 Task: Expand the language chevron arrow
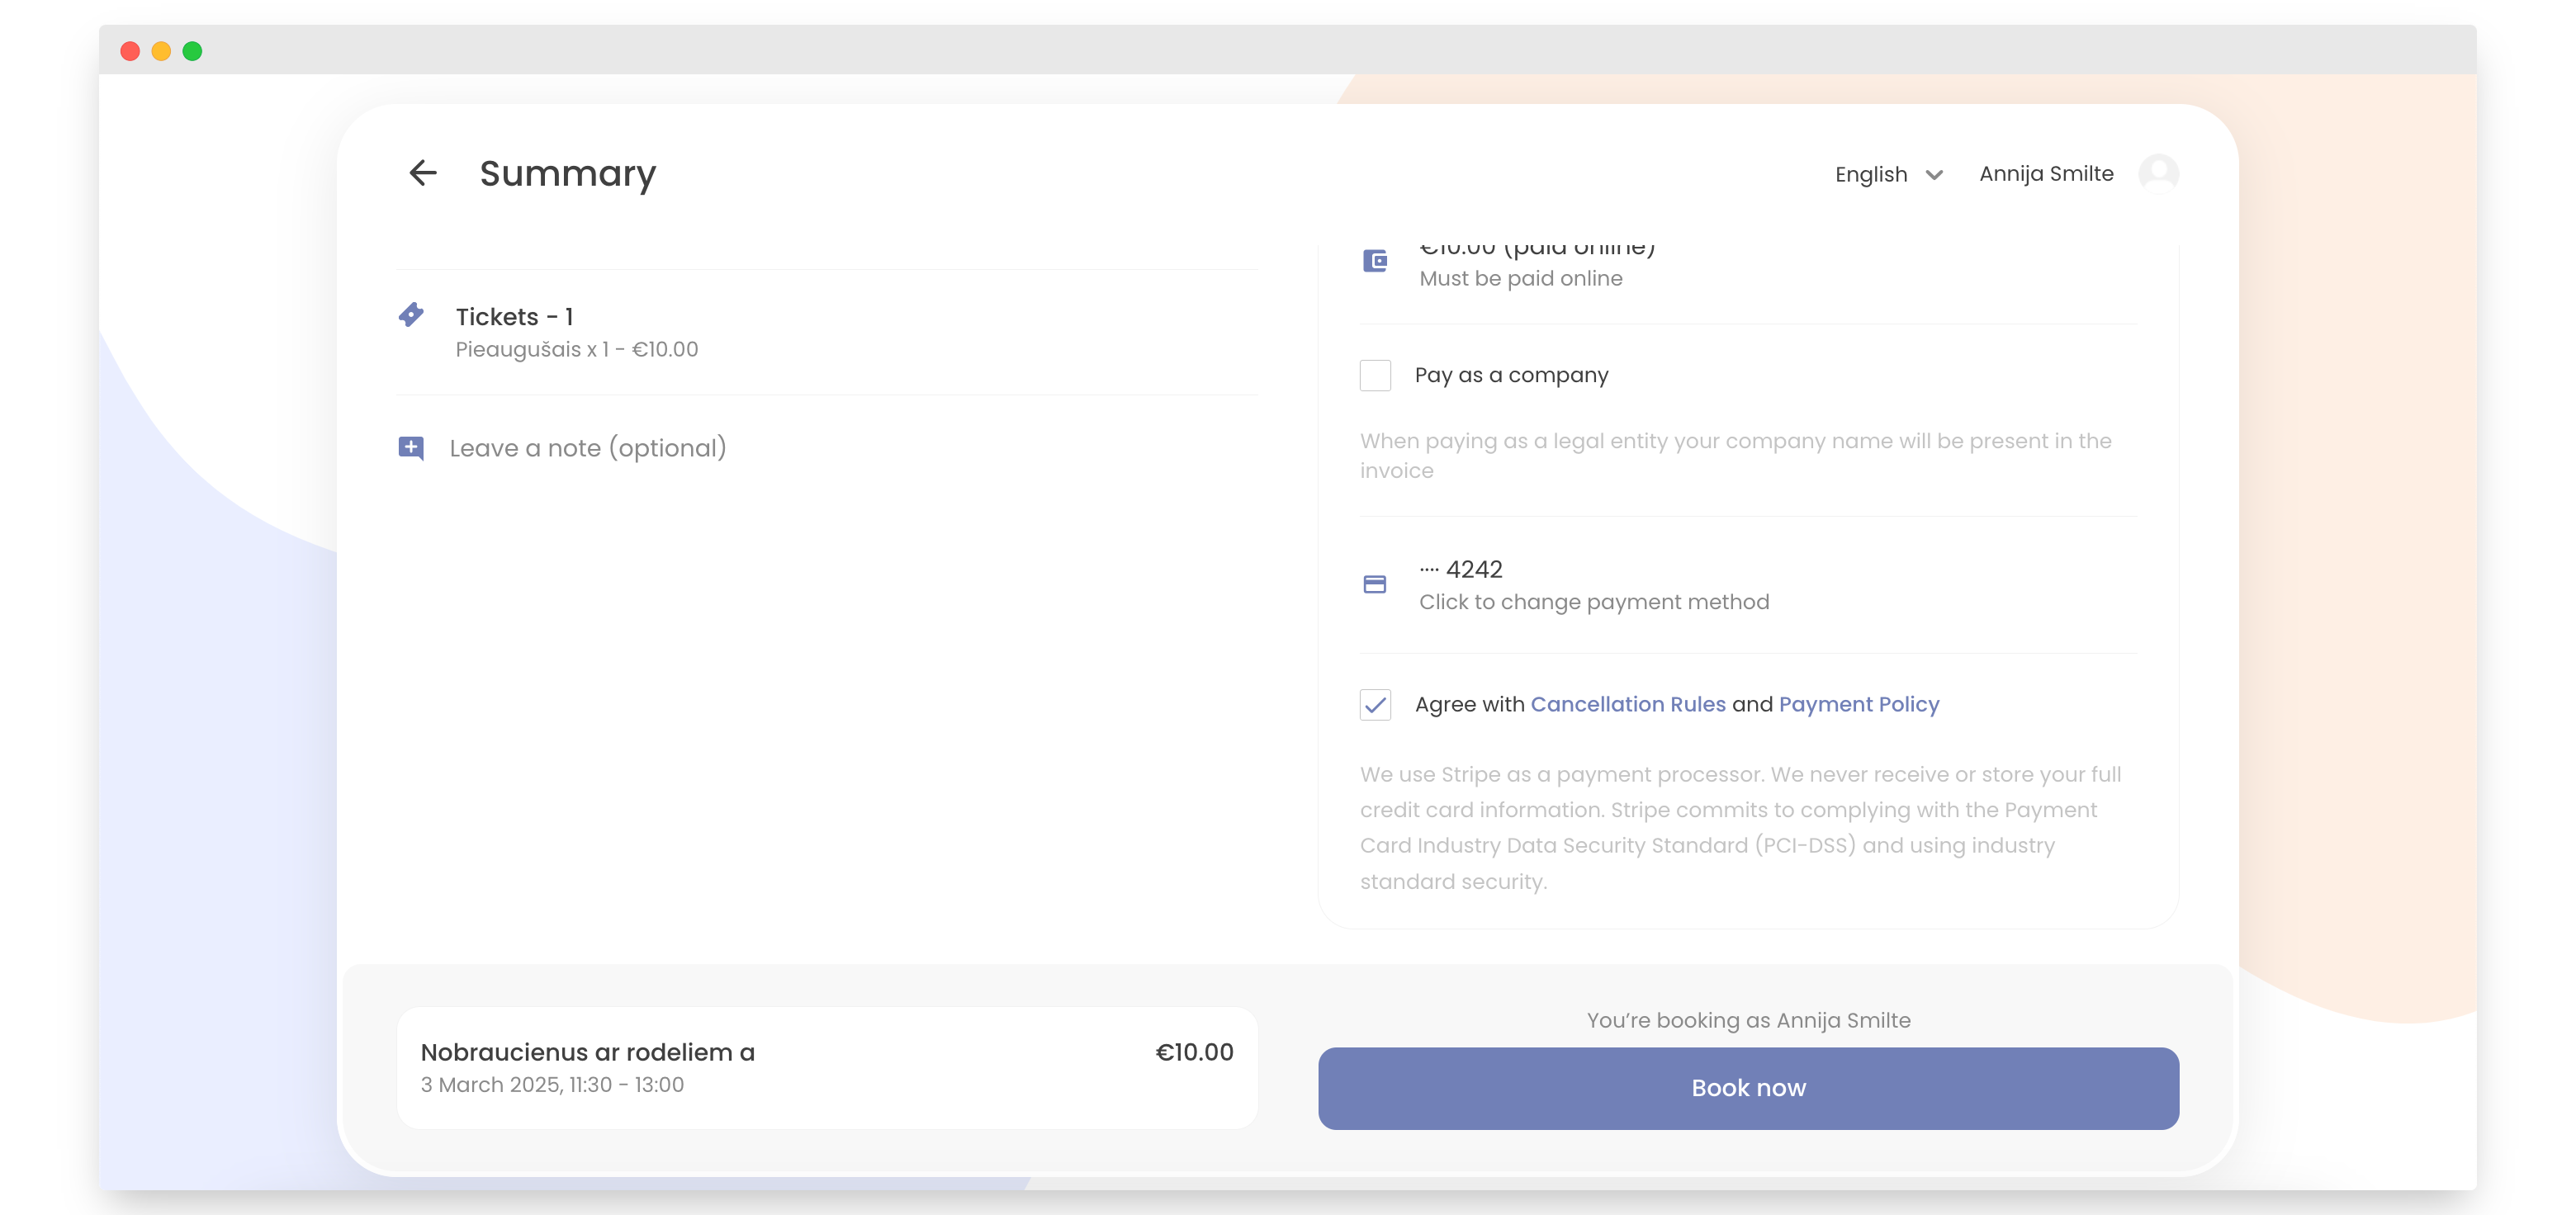[1934, 175]
